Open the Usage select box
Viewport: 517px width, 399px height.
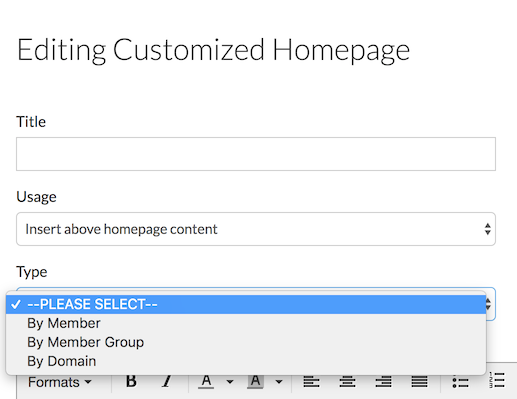256,229
